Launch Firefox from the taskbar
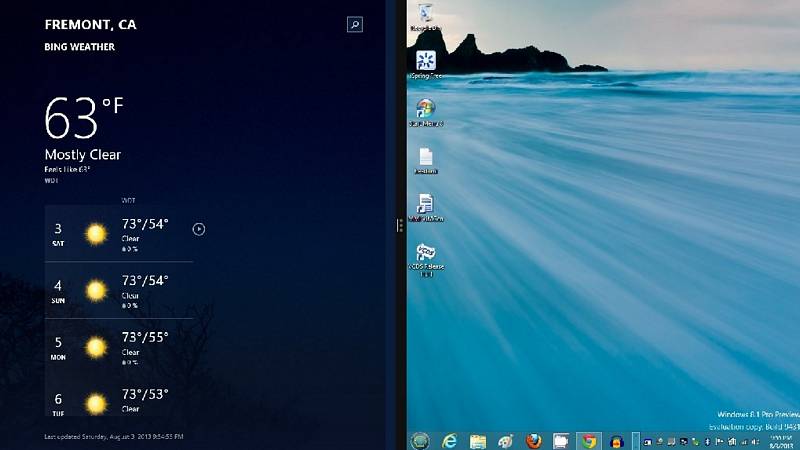The height and width of the screenshot is (450, 800). [x=534, y=440]
